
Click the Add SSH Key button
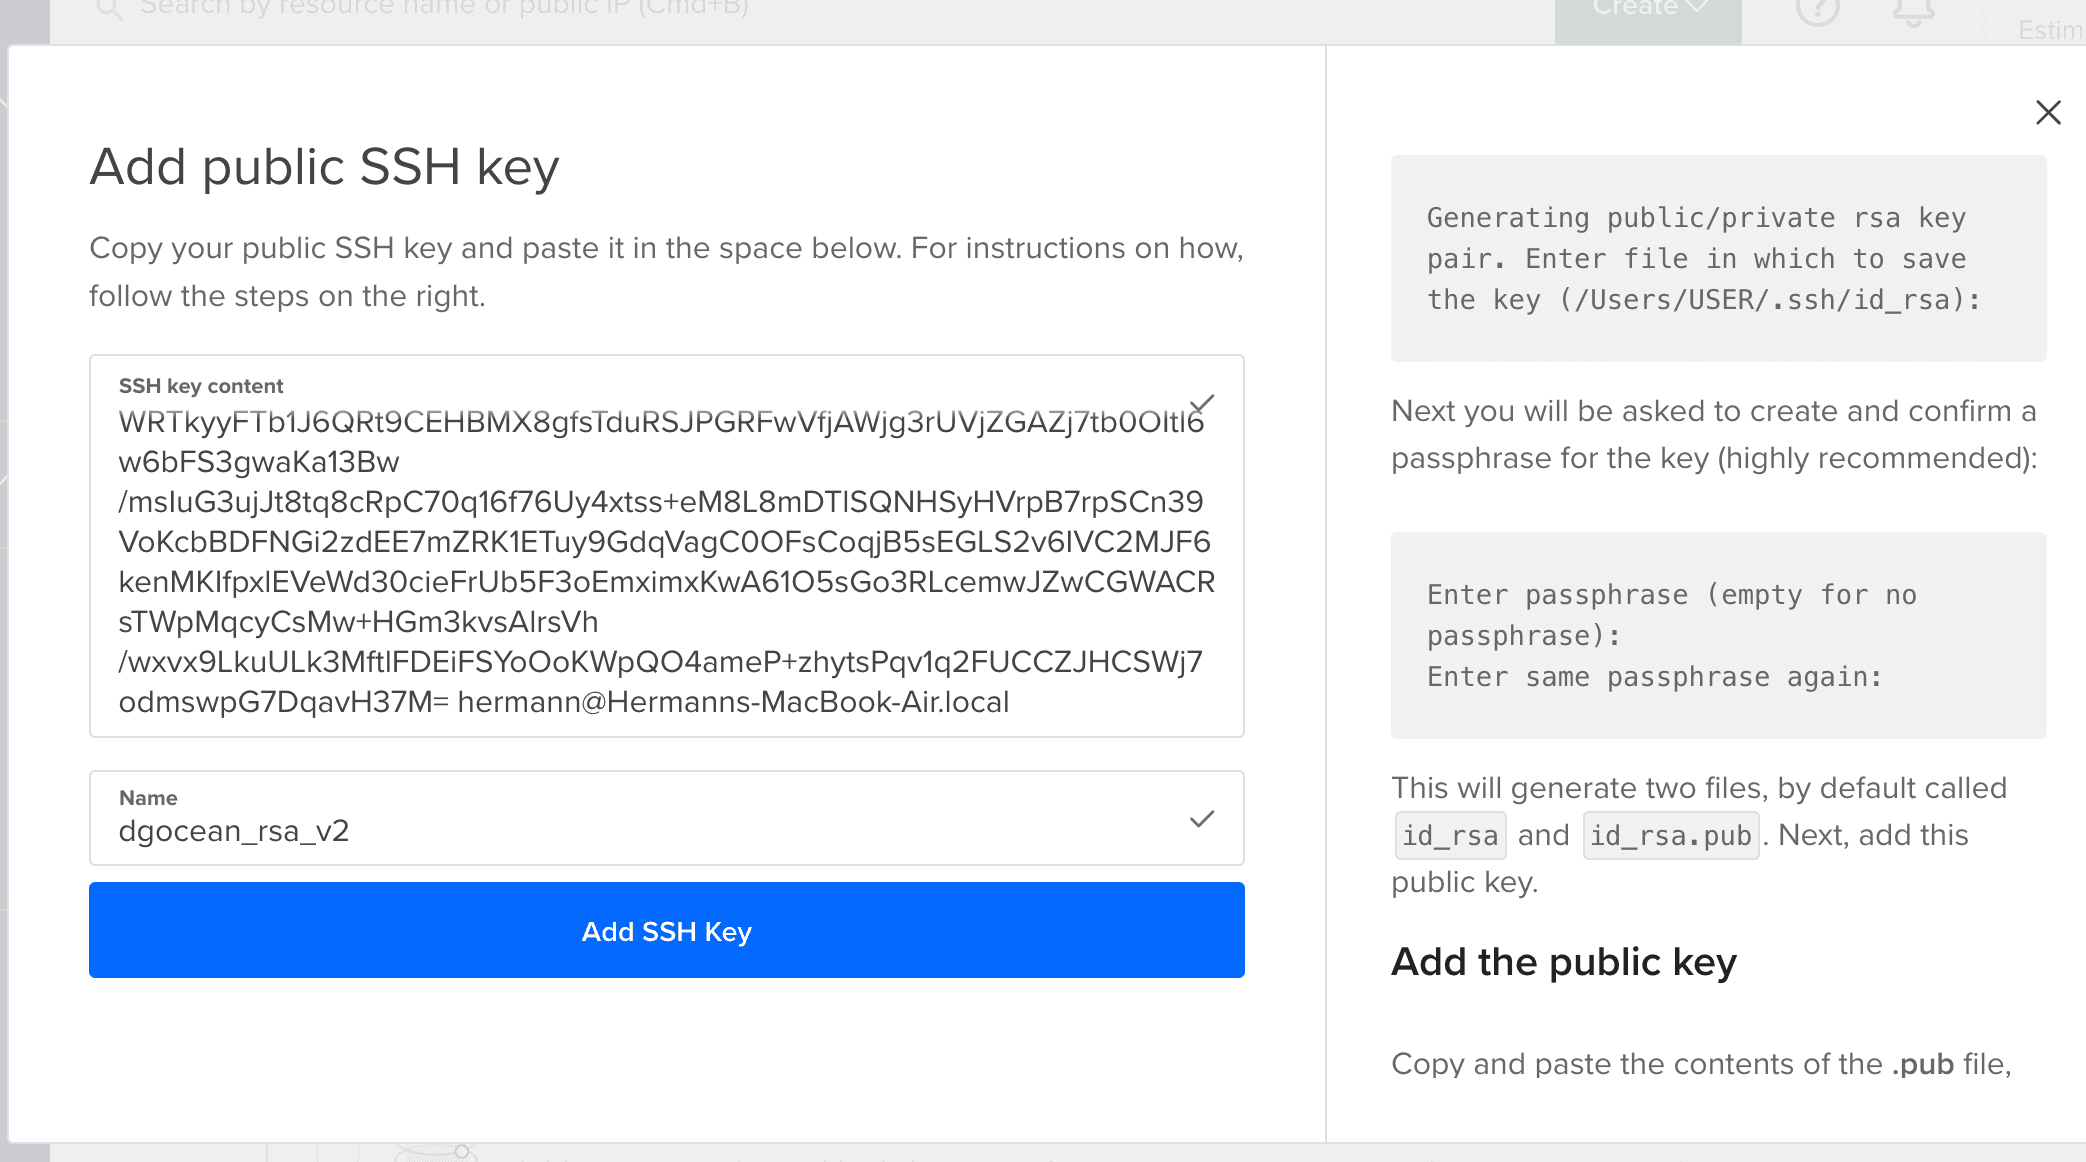point(666,930)
